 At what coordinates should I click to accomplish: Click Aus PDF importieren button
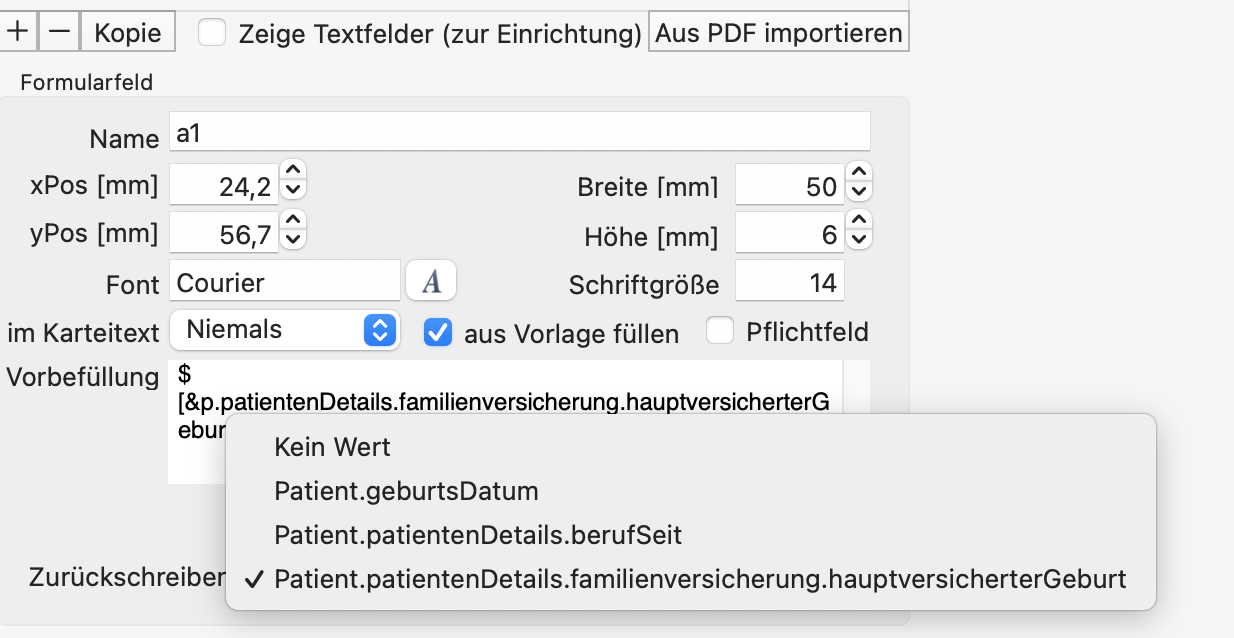click(778, 32)
